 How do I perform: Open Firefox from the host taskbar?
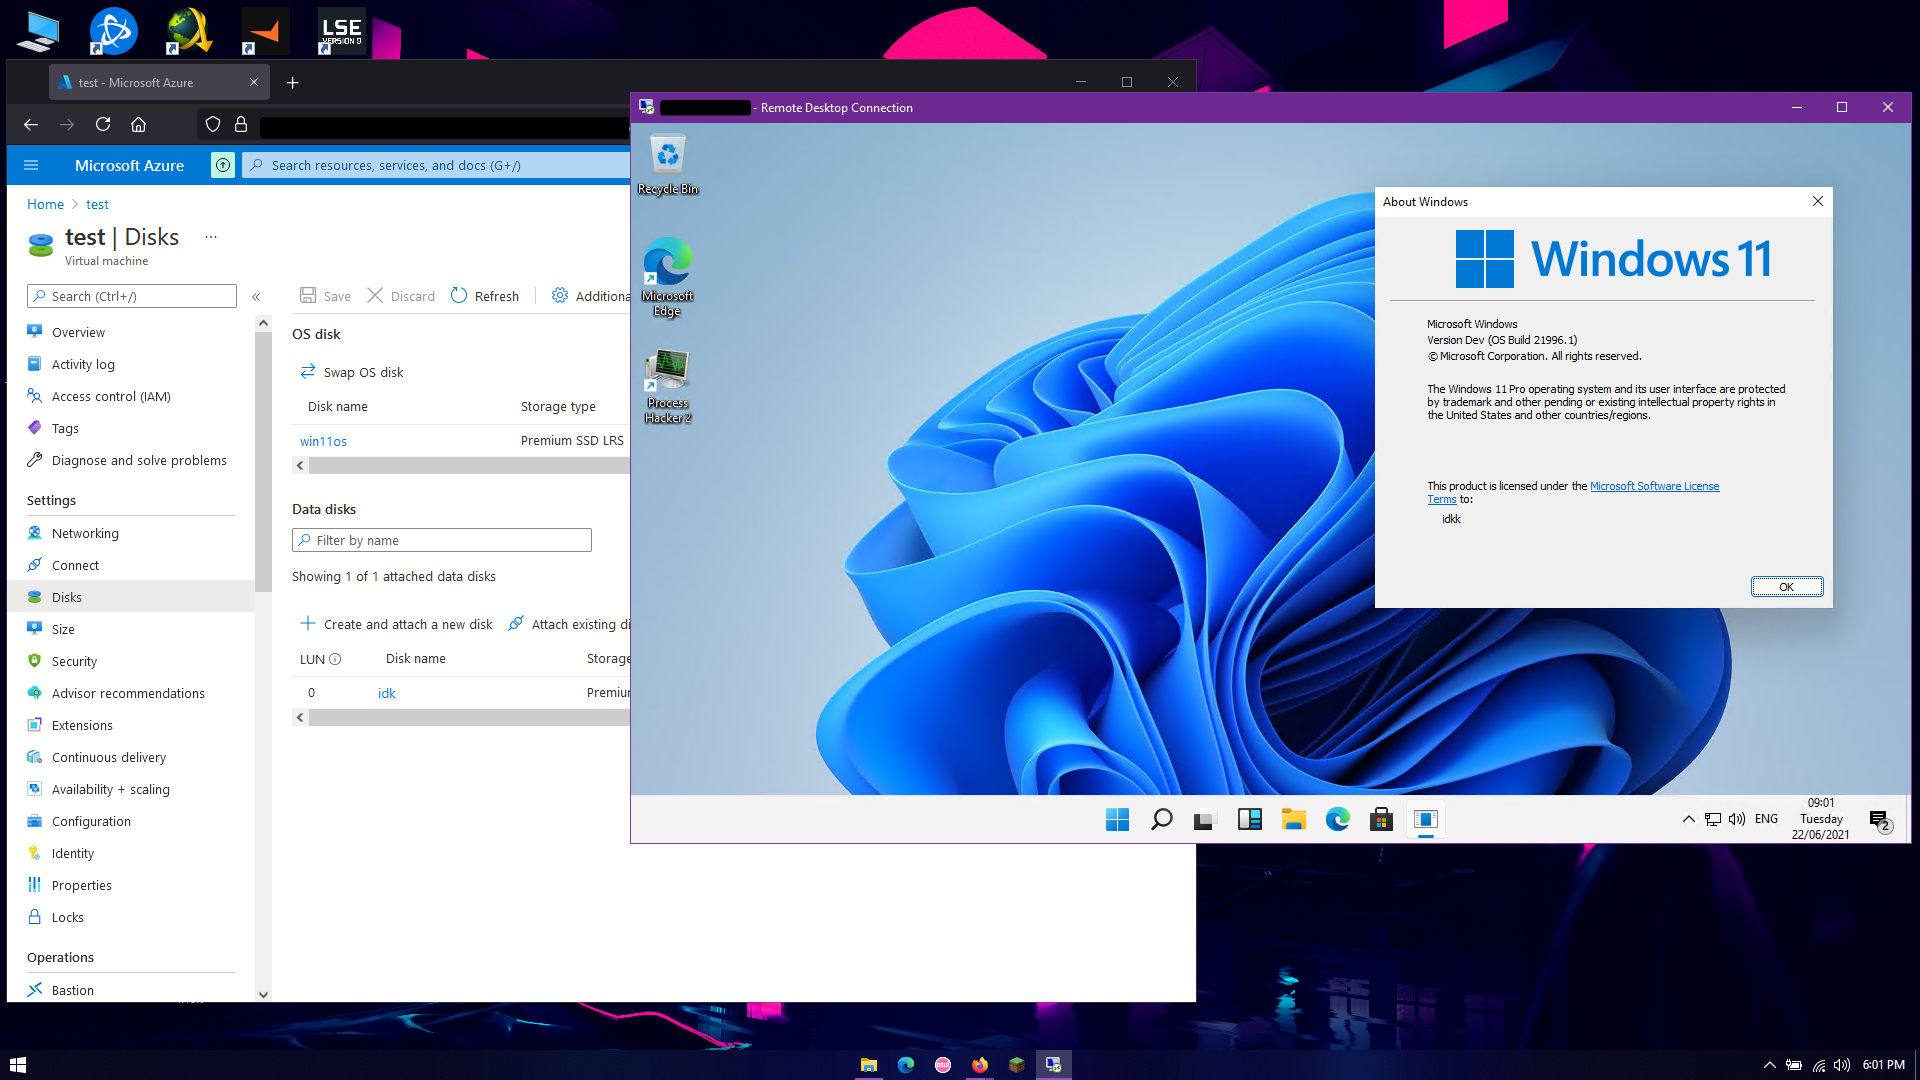coord(980,1064)
